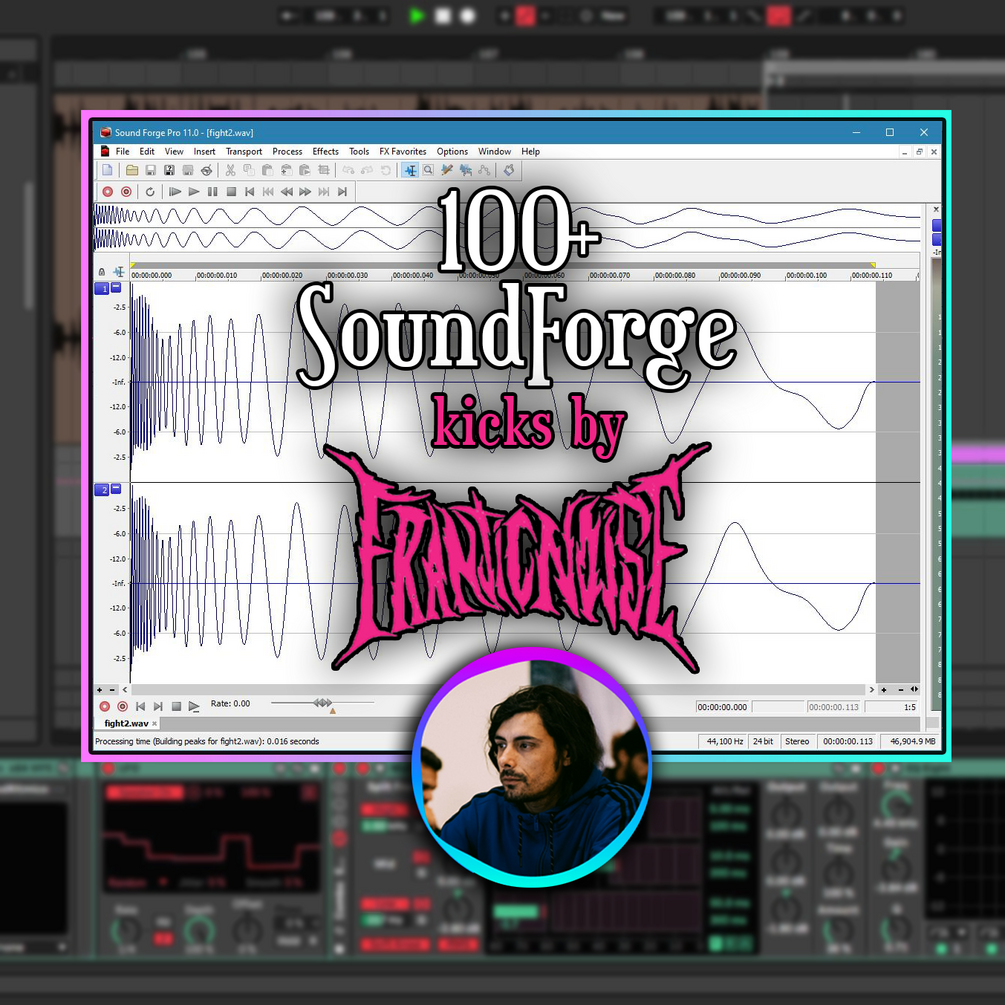Click Record in the main transport toolbar

coord(108,192)
